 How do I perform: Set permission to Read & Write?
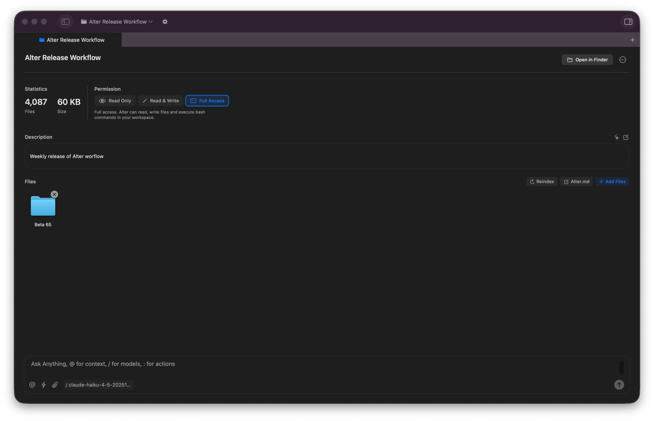tap(161, 101)
